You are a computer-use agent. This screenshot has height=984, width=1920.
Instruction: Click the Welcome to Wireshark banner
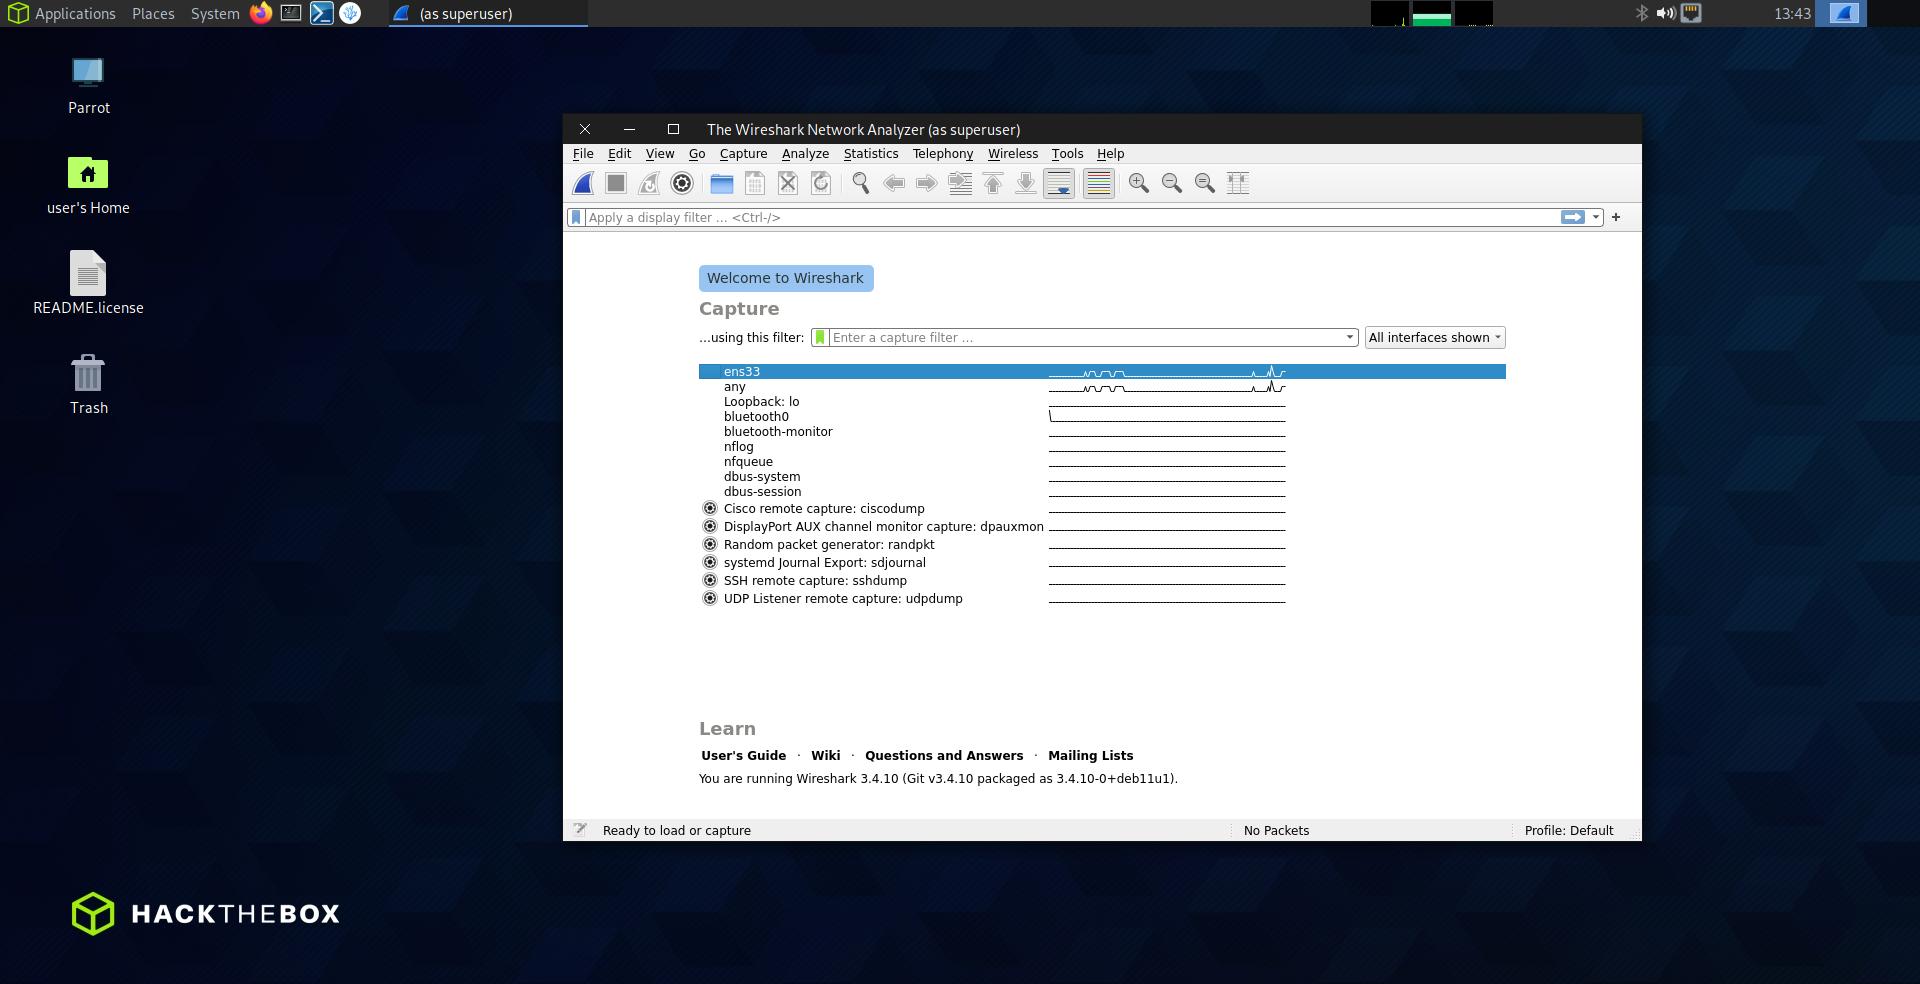coord(786,278)
